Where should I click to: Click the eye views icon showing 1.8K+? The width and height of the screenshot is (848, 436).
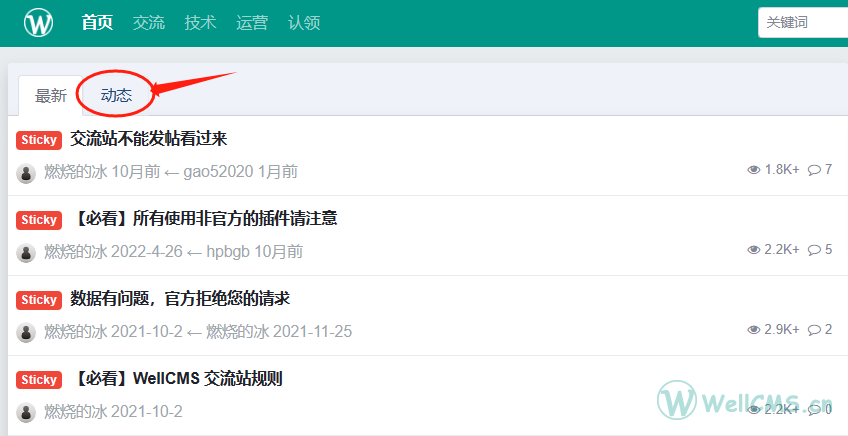[754, 170]
